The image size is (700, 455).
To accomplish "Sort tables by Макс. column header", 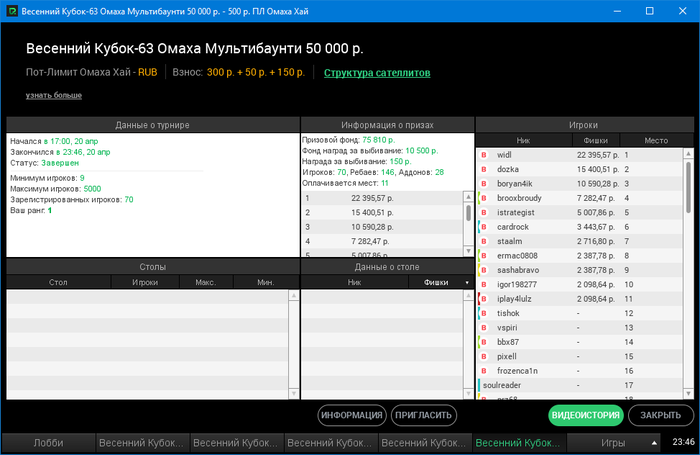I will click(206, 282).
